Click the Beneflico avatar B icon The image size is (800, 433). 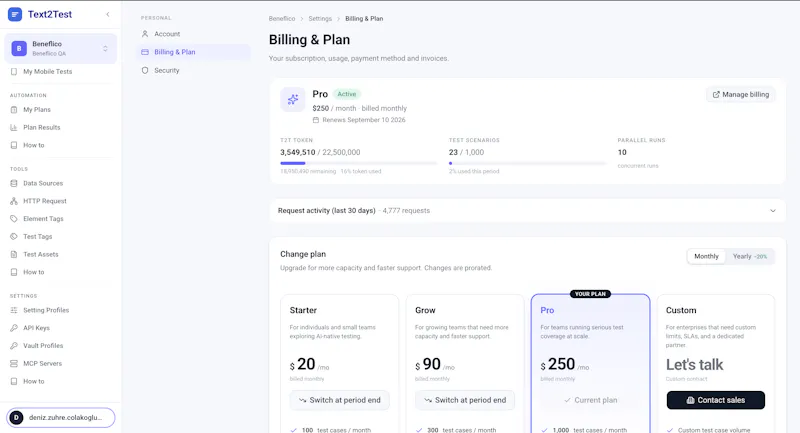(x=19, y=48)
